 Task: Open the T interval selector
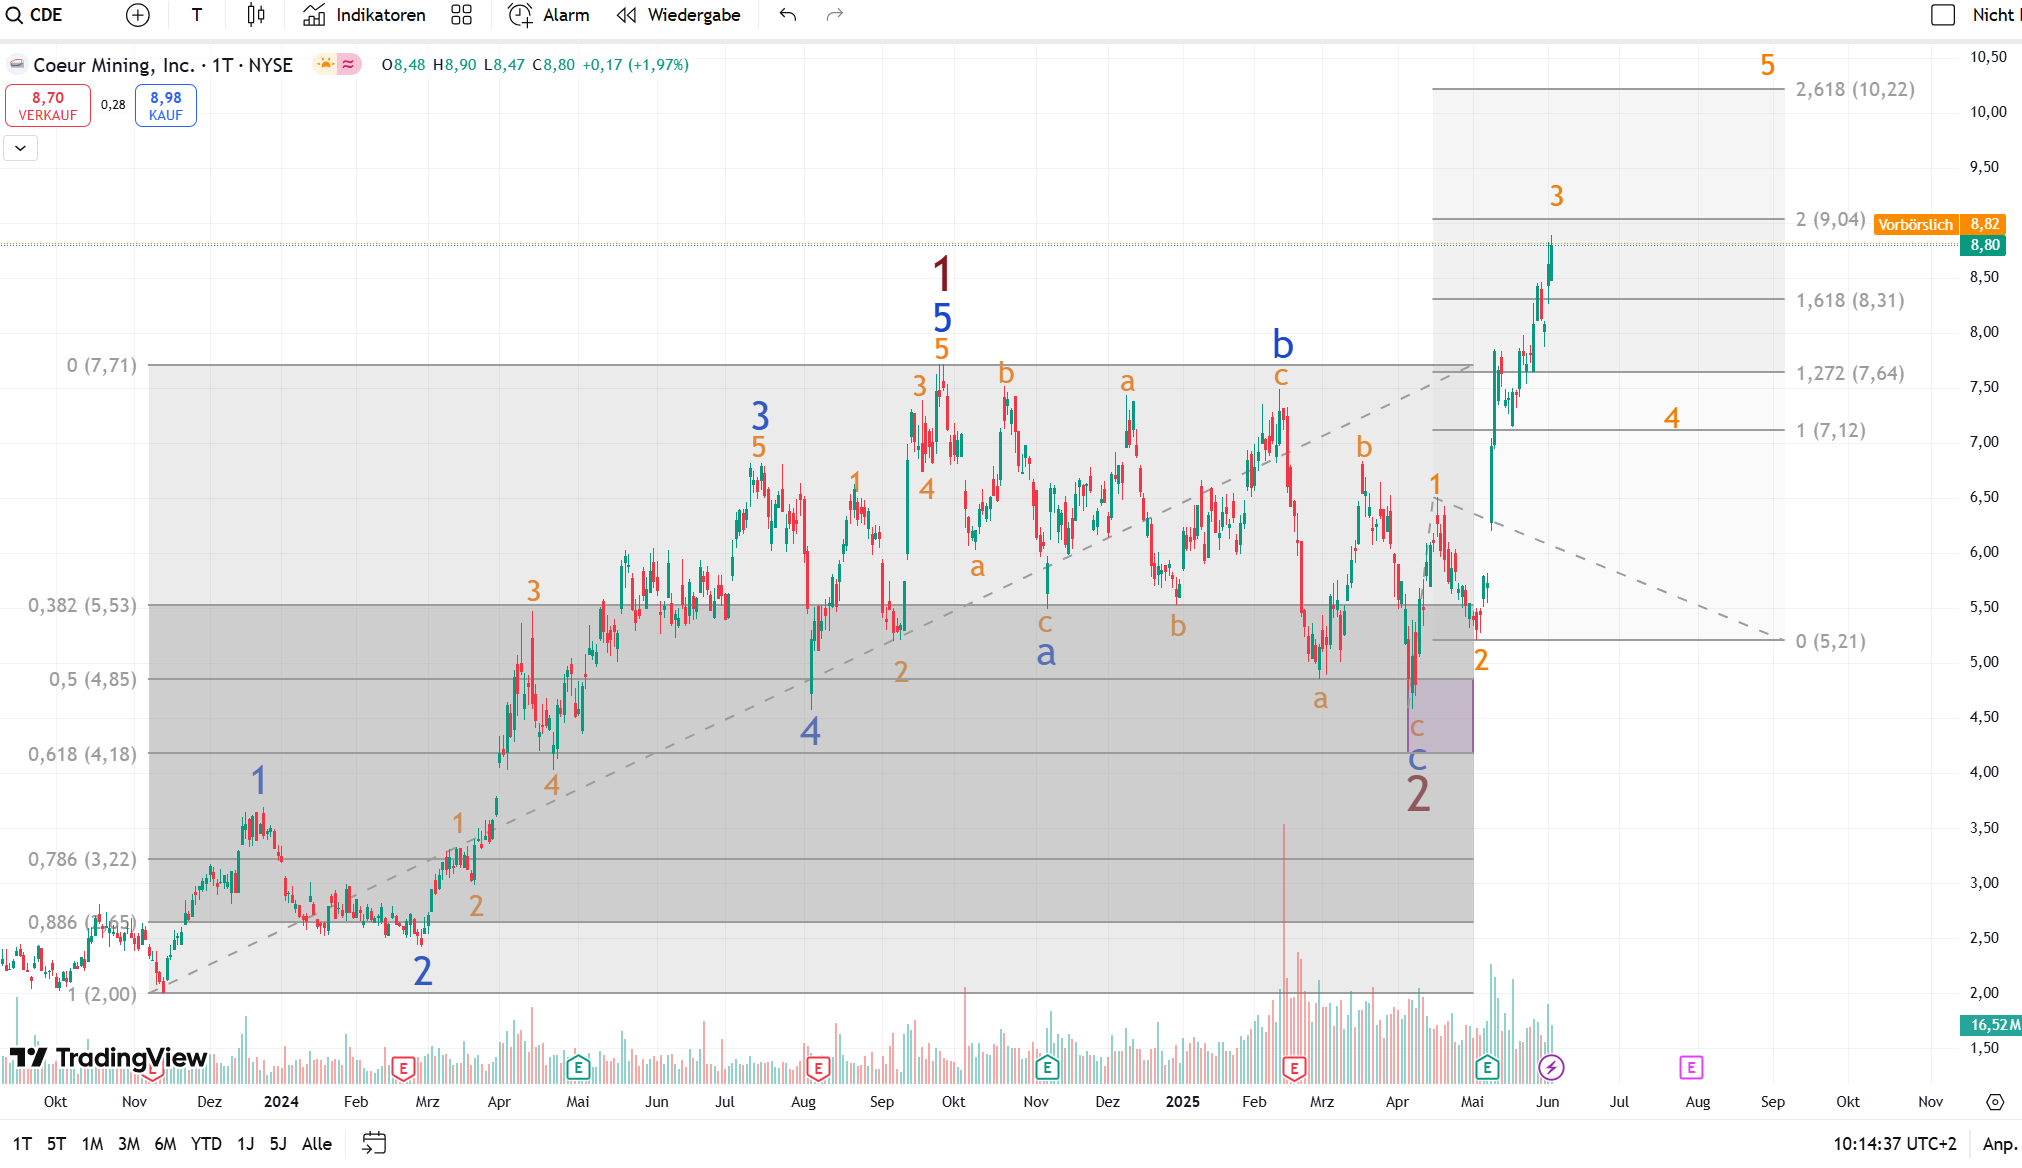click(197, 15)
